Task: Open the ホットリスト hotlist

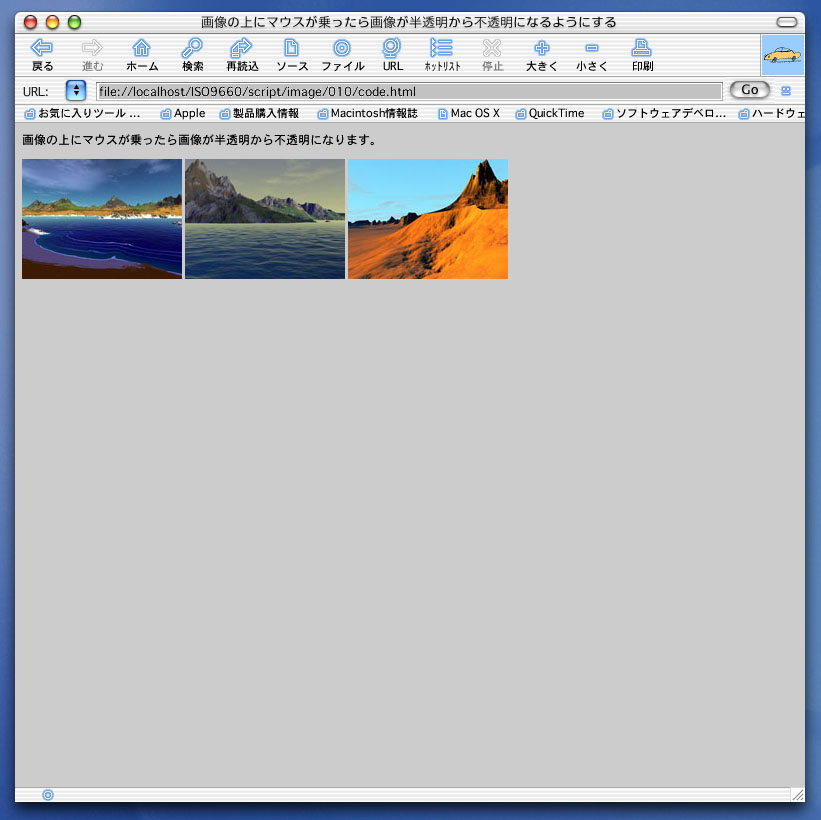Action: tap(442, 54)
